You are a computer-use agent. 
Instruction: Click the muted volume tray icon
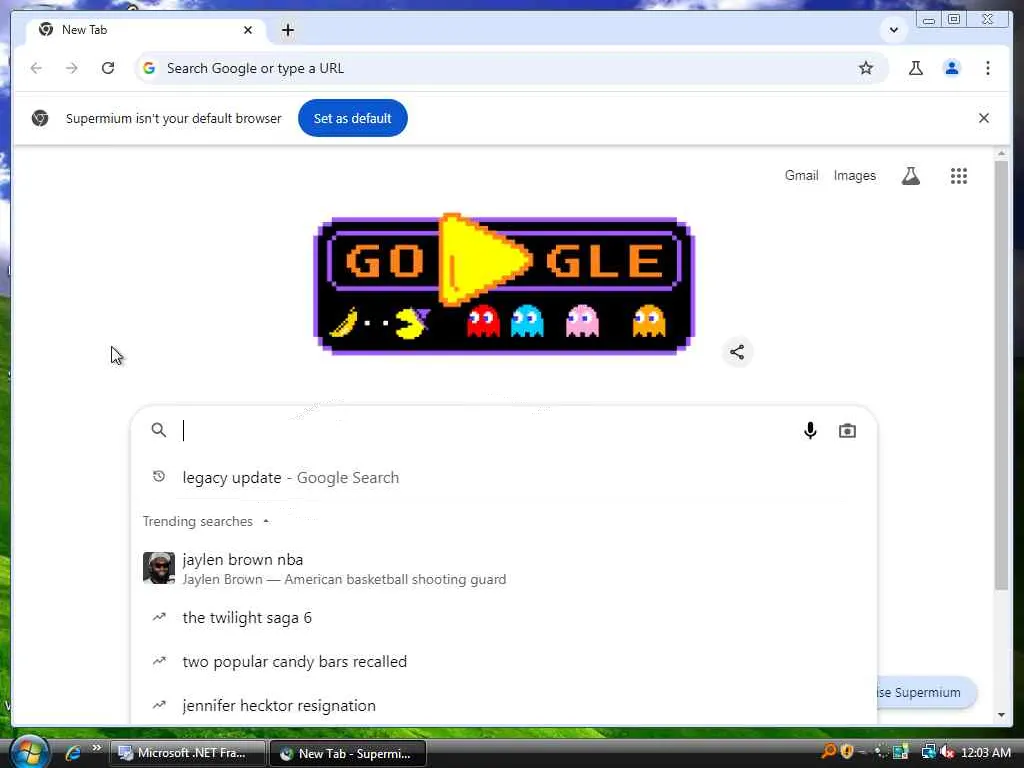(x=947, y=752)
